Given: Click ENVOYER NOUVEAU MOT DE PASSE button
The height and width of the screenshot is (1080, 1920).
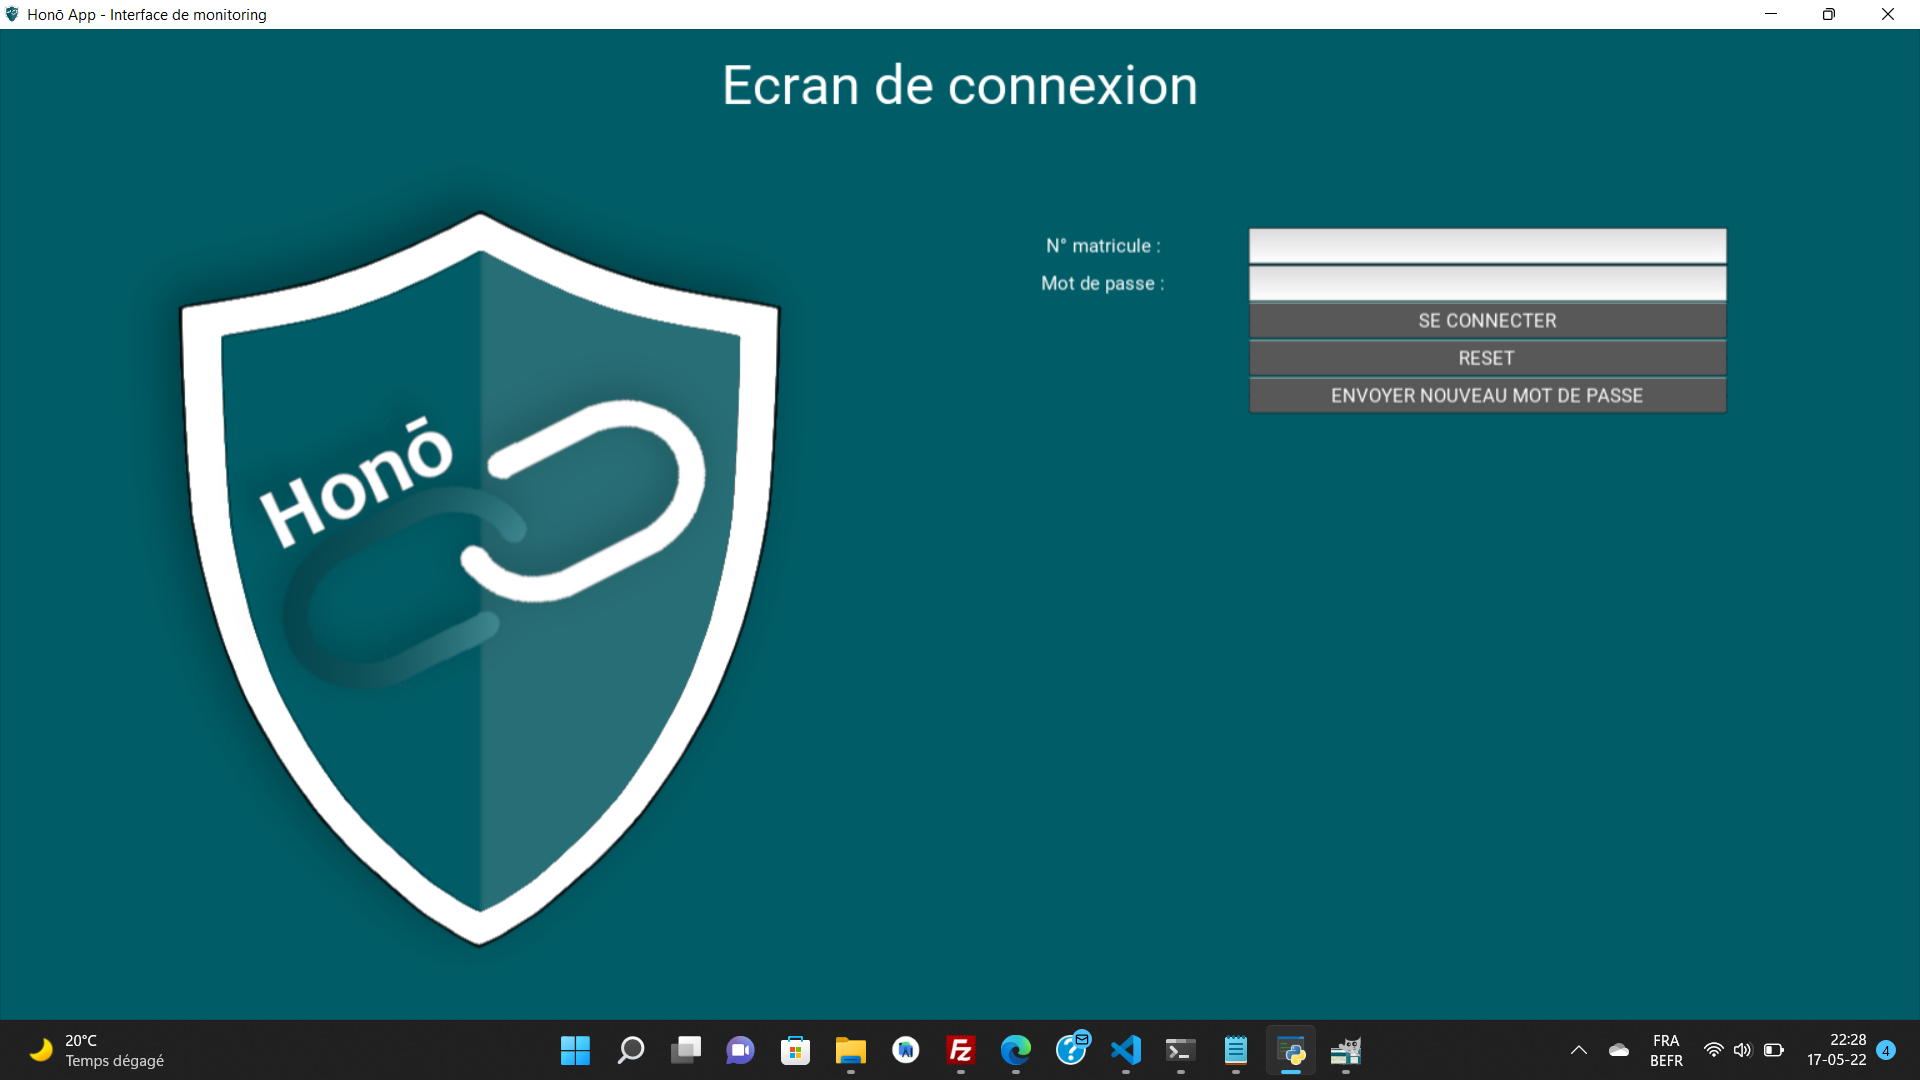Looking at the screenshot, I should [x=1487, y=395].
